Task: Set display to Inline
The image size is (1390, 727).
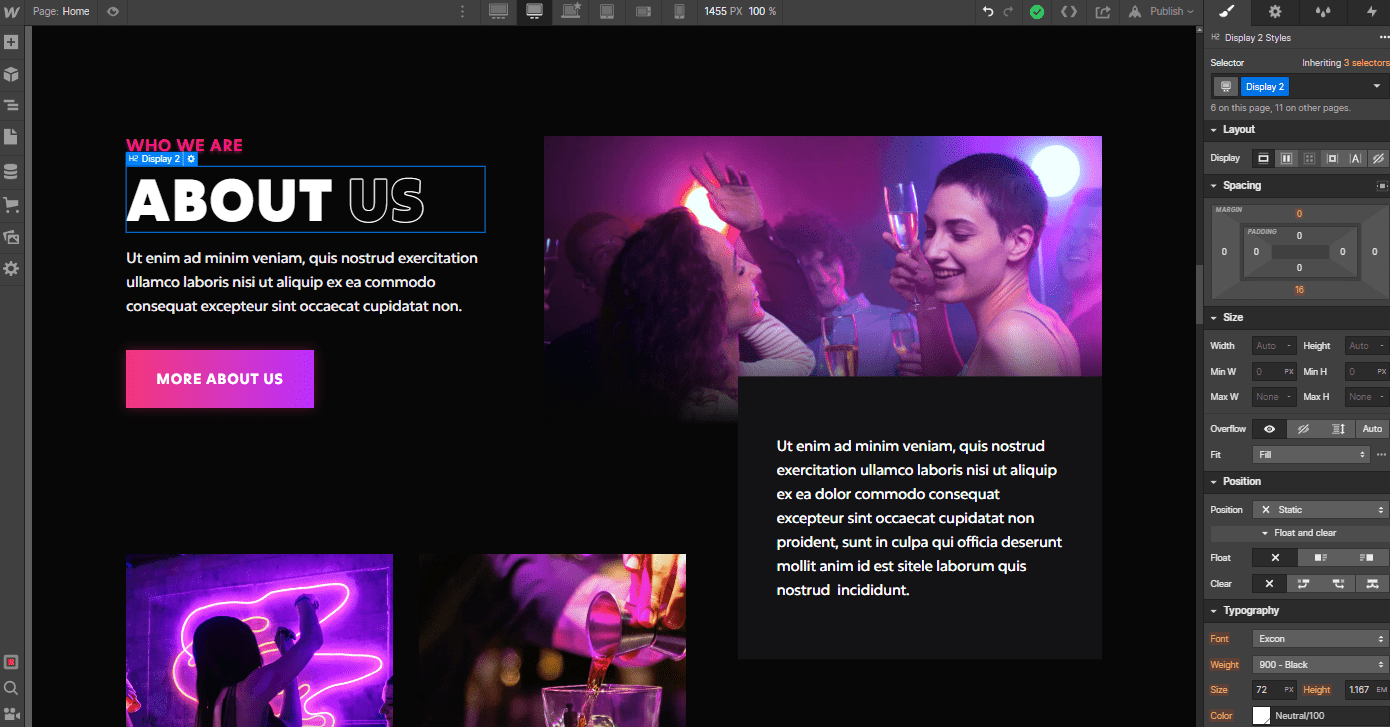Action: click(1355, 158)
